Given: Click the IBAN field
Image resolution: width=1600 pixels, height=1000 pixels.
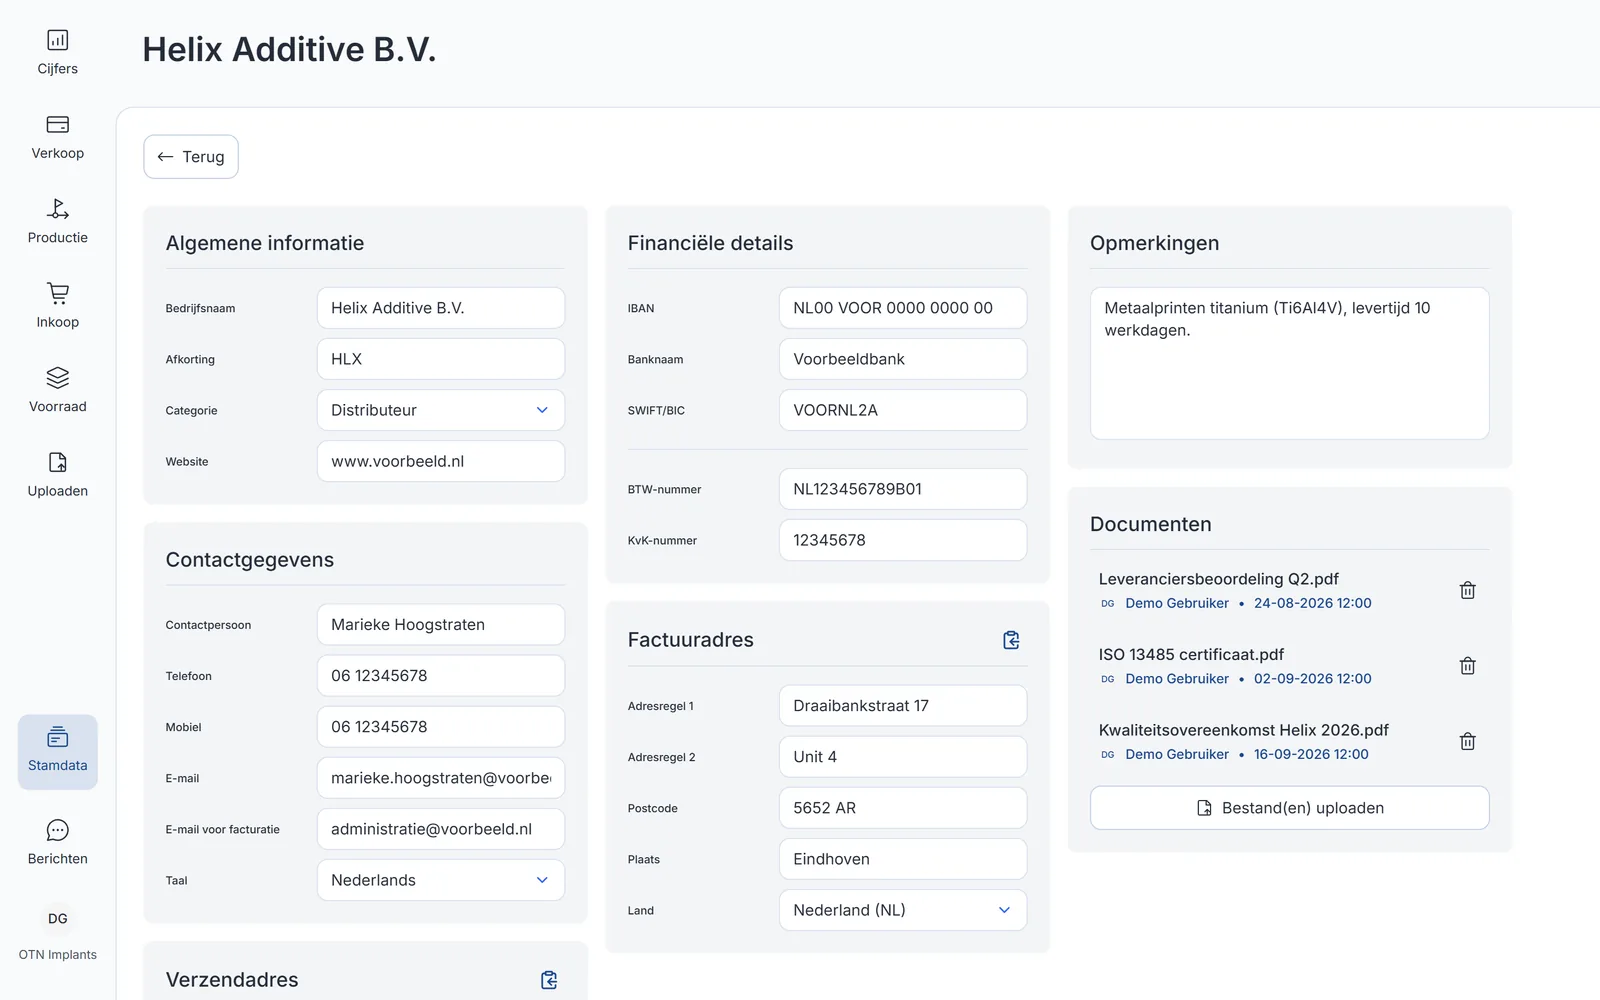Looking at the screenshot, I should tap(903, 308).
